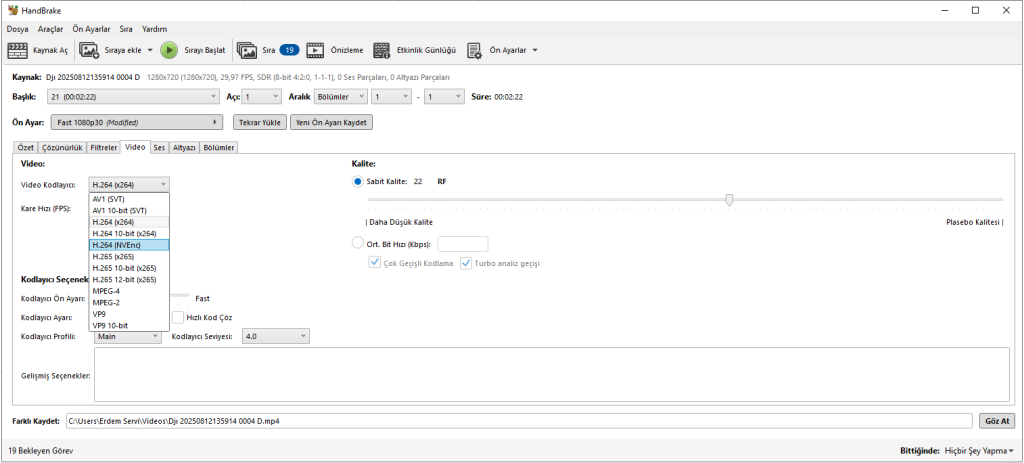1024x463 pixels.
Task: Click the Farklı Kaydet output path field
Action: (519, 421)
